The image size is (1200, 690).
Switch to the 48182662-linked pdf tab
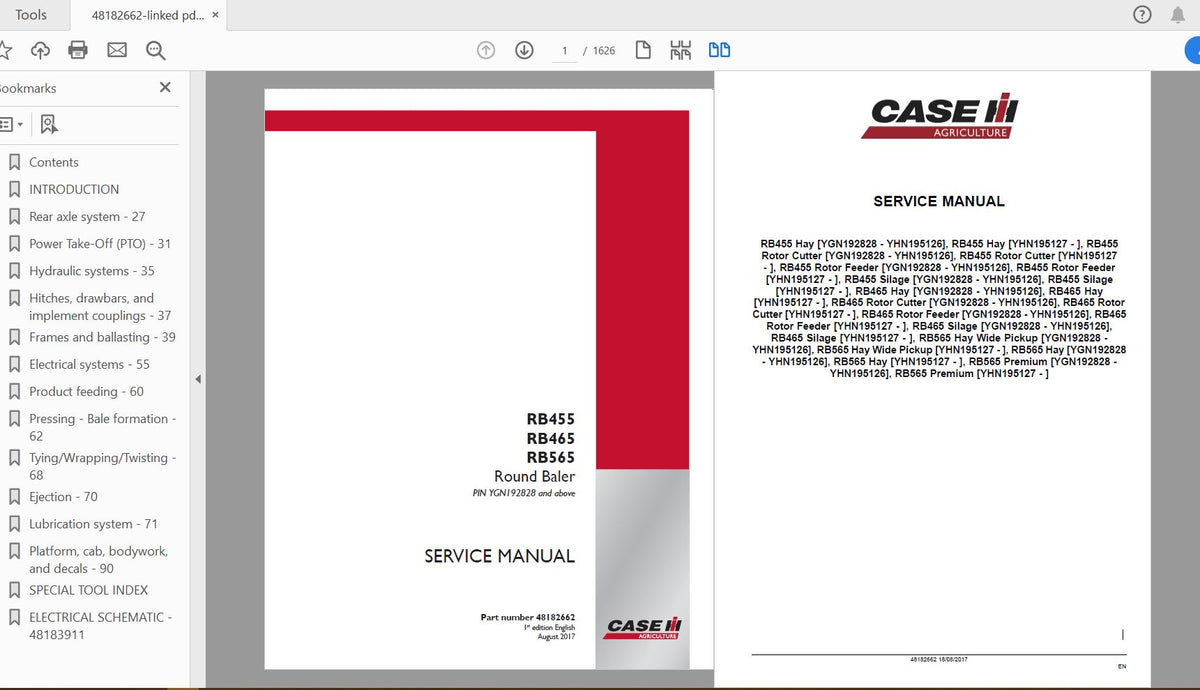click(148, 15)
